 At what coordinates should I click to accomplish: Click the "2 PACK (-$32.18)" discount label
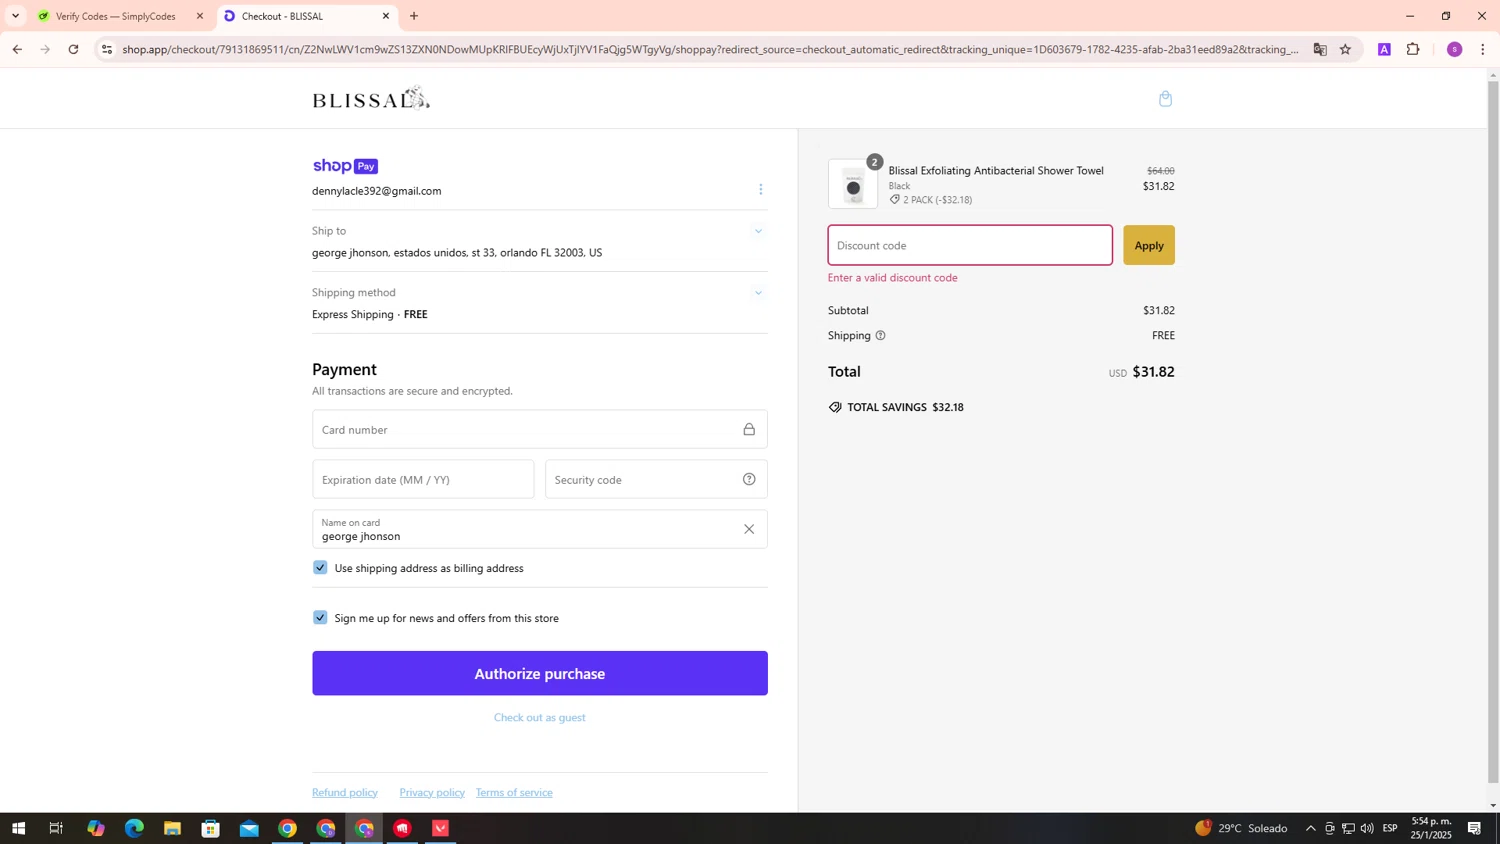(938, 200)
